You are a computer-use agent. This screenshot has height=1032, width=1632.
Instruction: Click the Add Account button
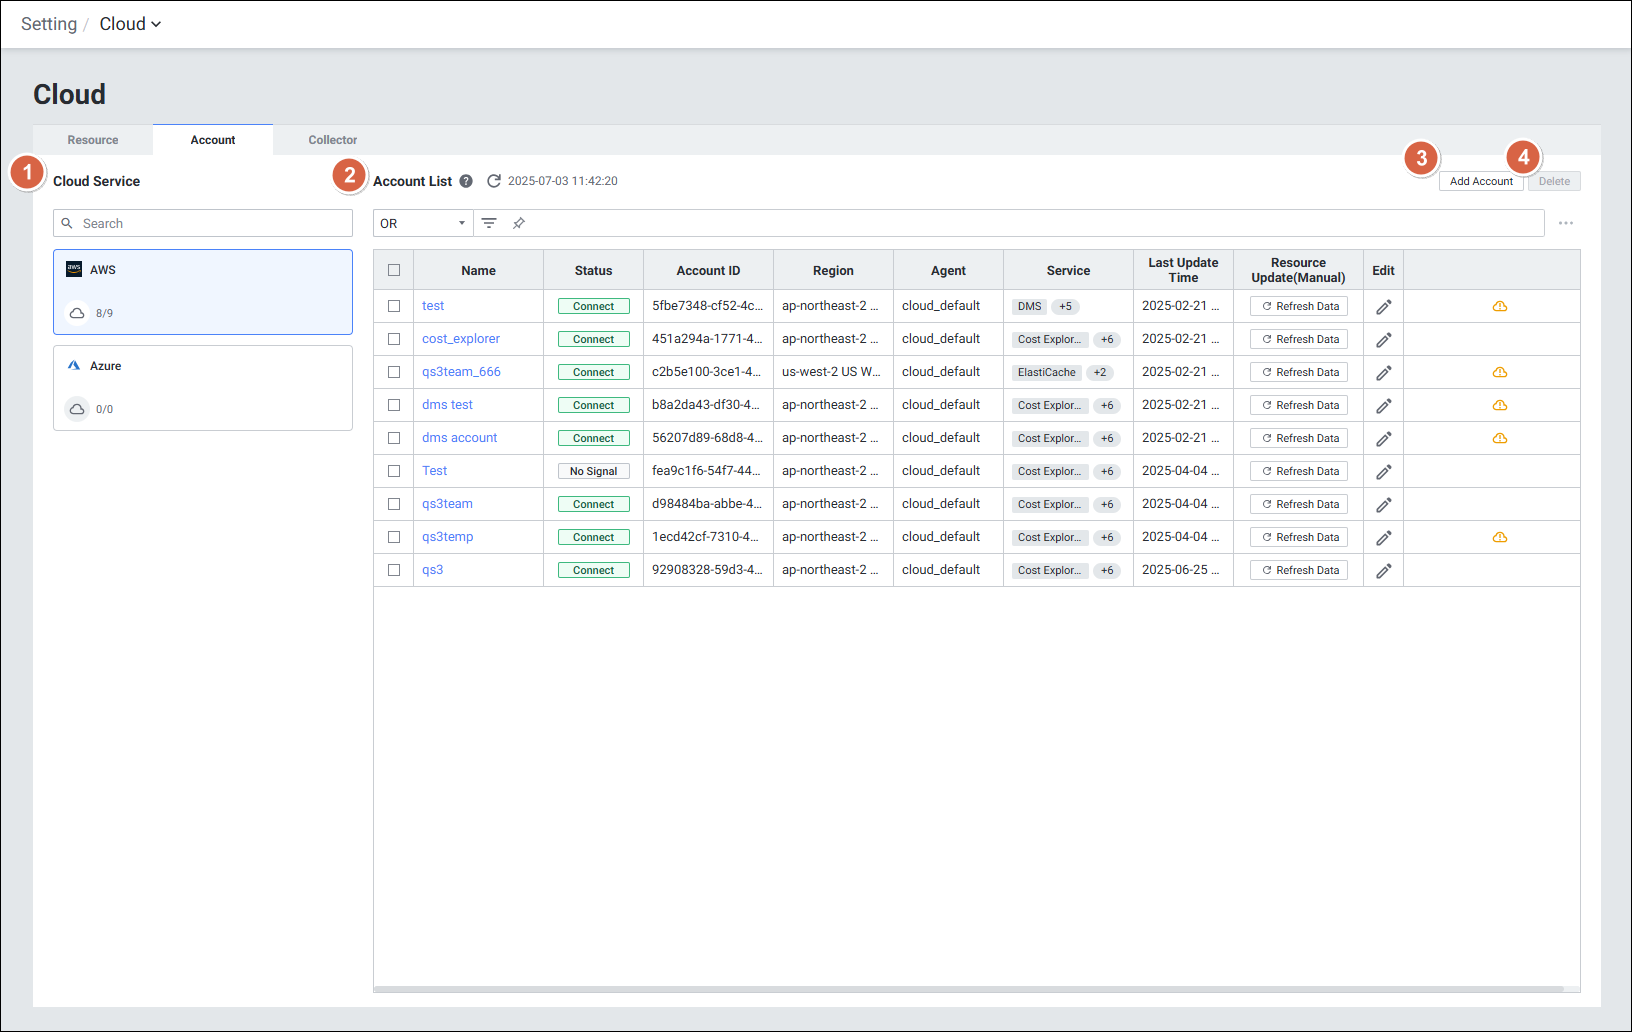coord(1481,181)
